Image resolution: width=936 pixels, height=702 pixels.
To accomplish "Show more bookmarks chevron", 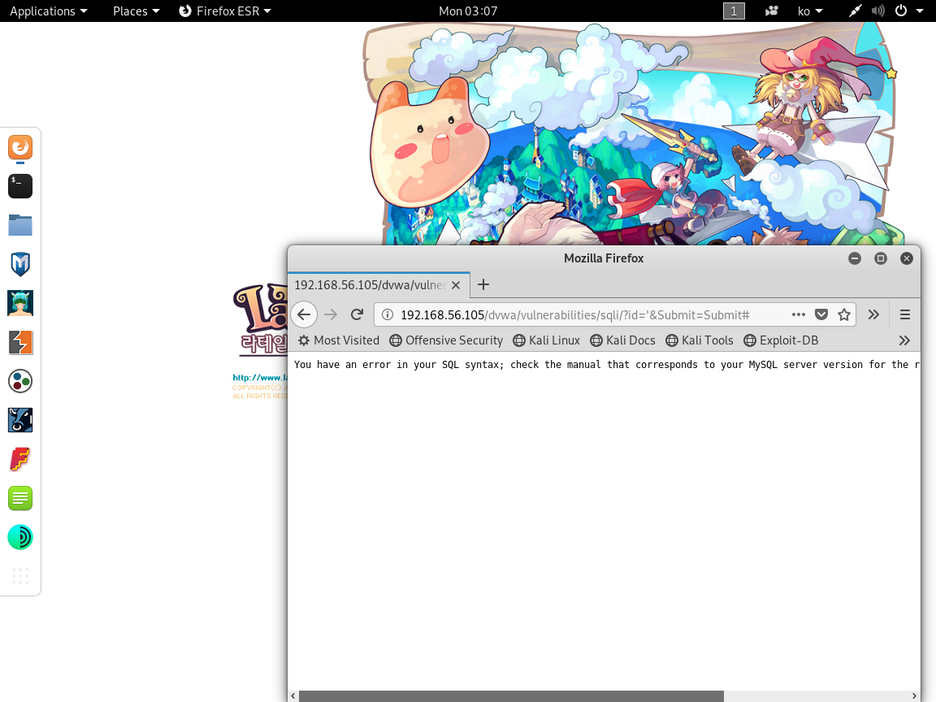I will pyautogui.click(x=904, y=340).
